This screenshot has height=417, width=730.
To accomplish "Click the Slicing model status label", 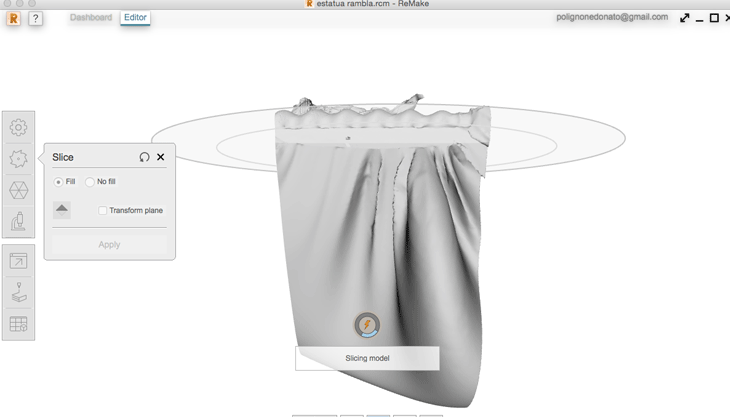I will point(367,358).
